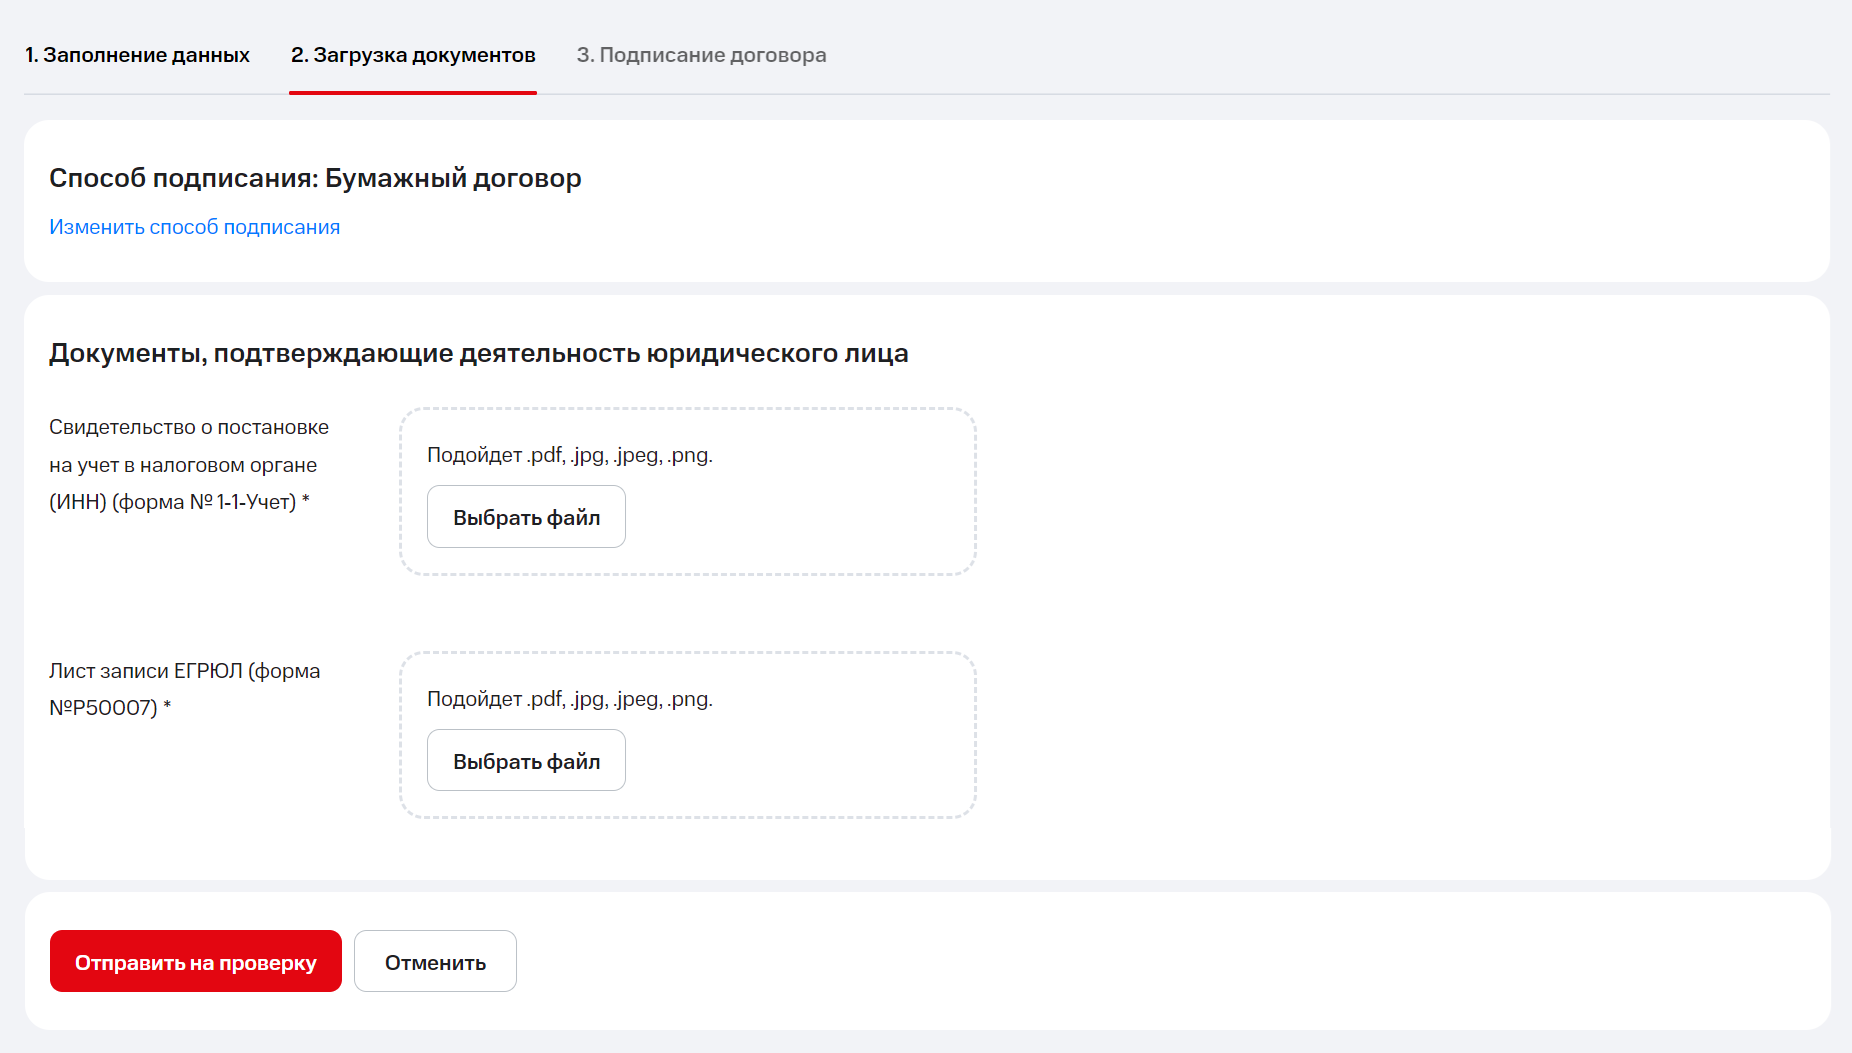Click the 'Документы, подтверждающие деятельность' section heading

[x=478, y=353]
